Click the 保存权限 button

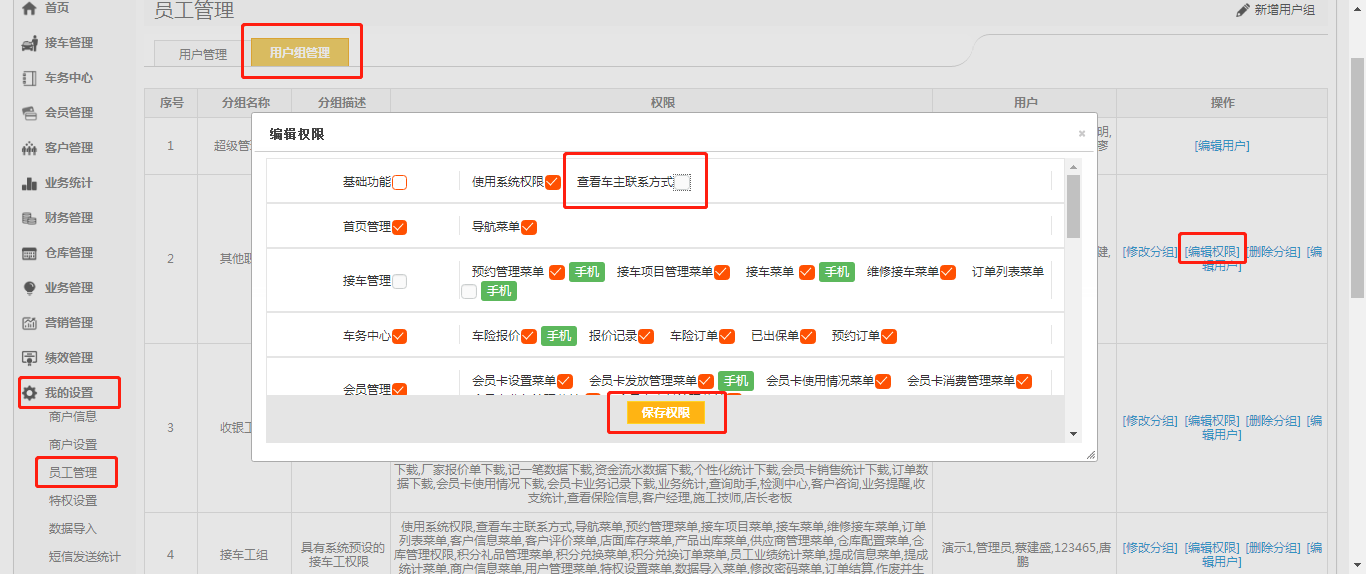pyautogui.click(x=666, y=413)
